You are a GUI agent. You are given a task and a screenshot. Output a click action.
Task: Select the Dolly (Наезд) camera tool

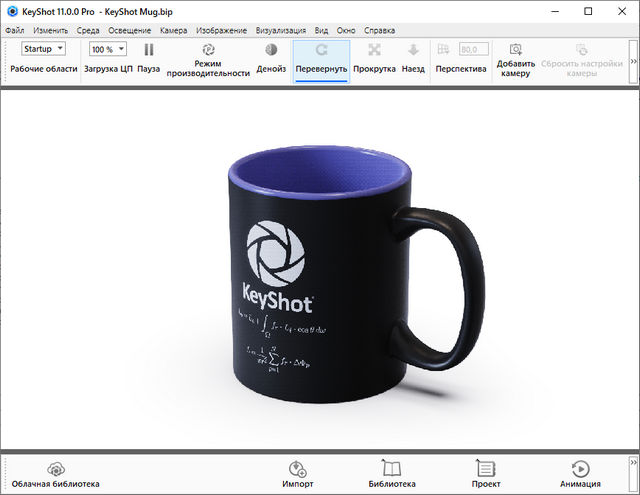point(413,57)
